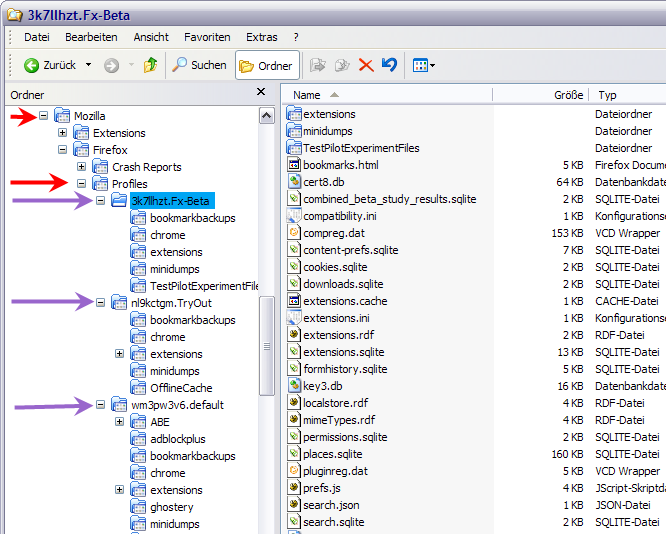The width and height of the screenshot is (666, 534).
Task: Click the pluginreg.dat file icon
Action: [294, 471]
